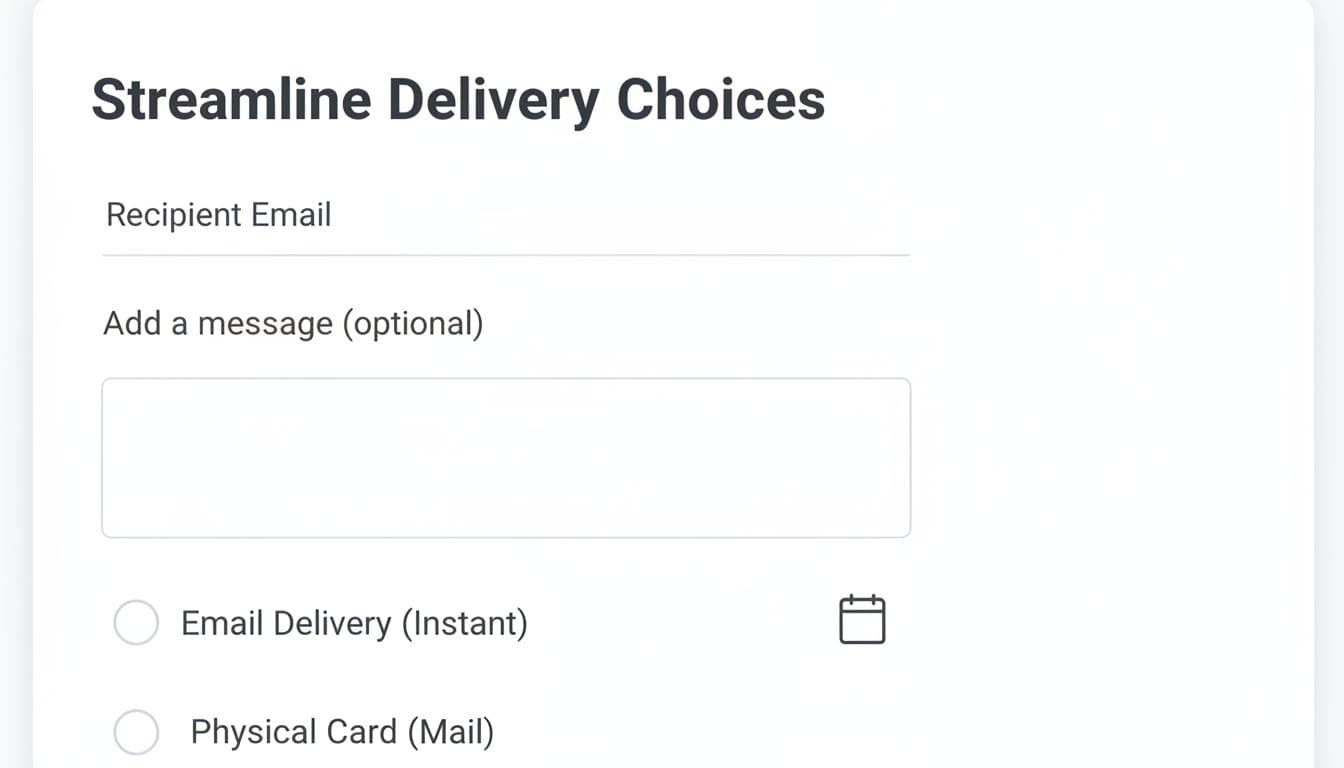This screenshot has width=1344, height=768.
Task: Click the Add a message (optional) label
Action: click(x=294, y=322)
